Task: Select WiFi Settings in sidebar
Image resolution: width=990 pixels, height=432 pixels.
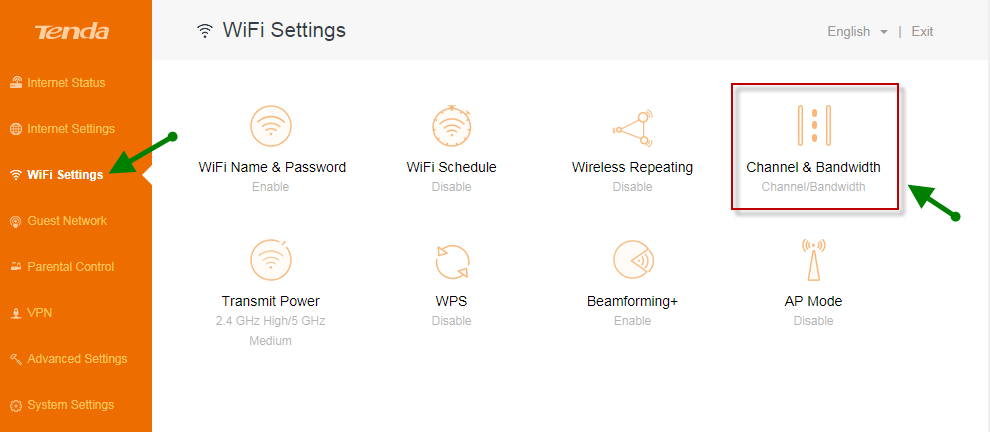Action: (x=57, y=175)
